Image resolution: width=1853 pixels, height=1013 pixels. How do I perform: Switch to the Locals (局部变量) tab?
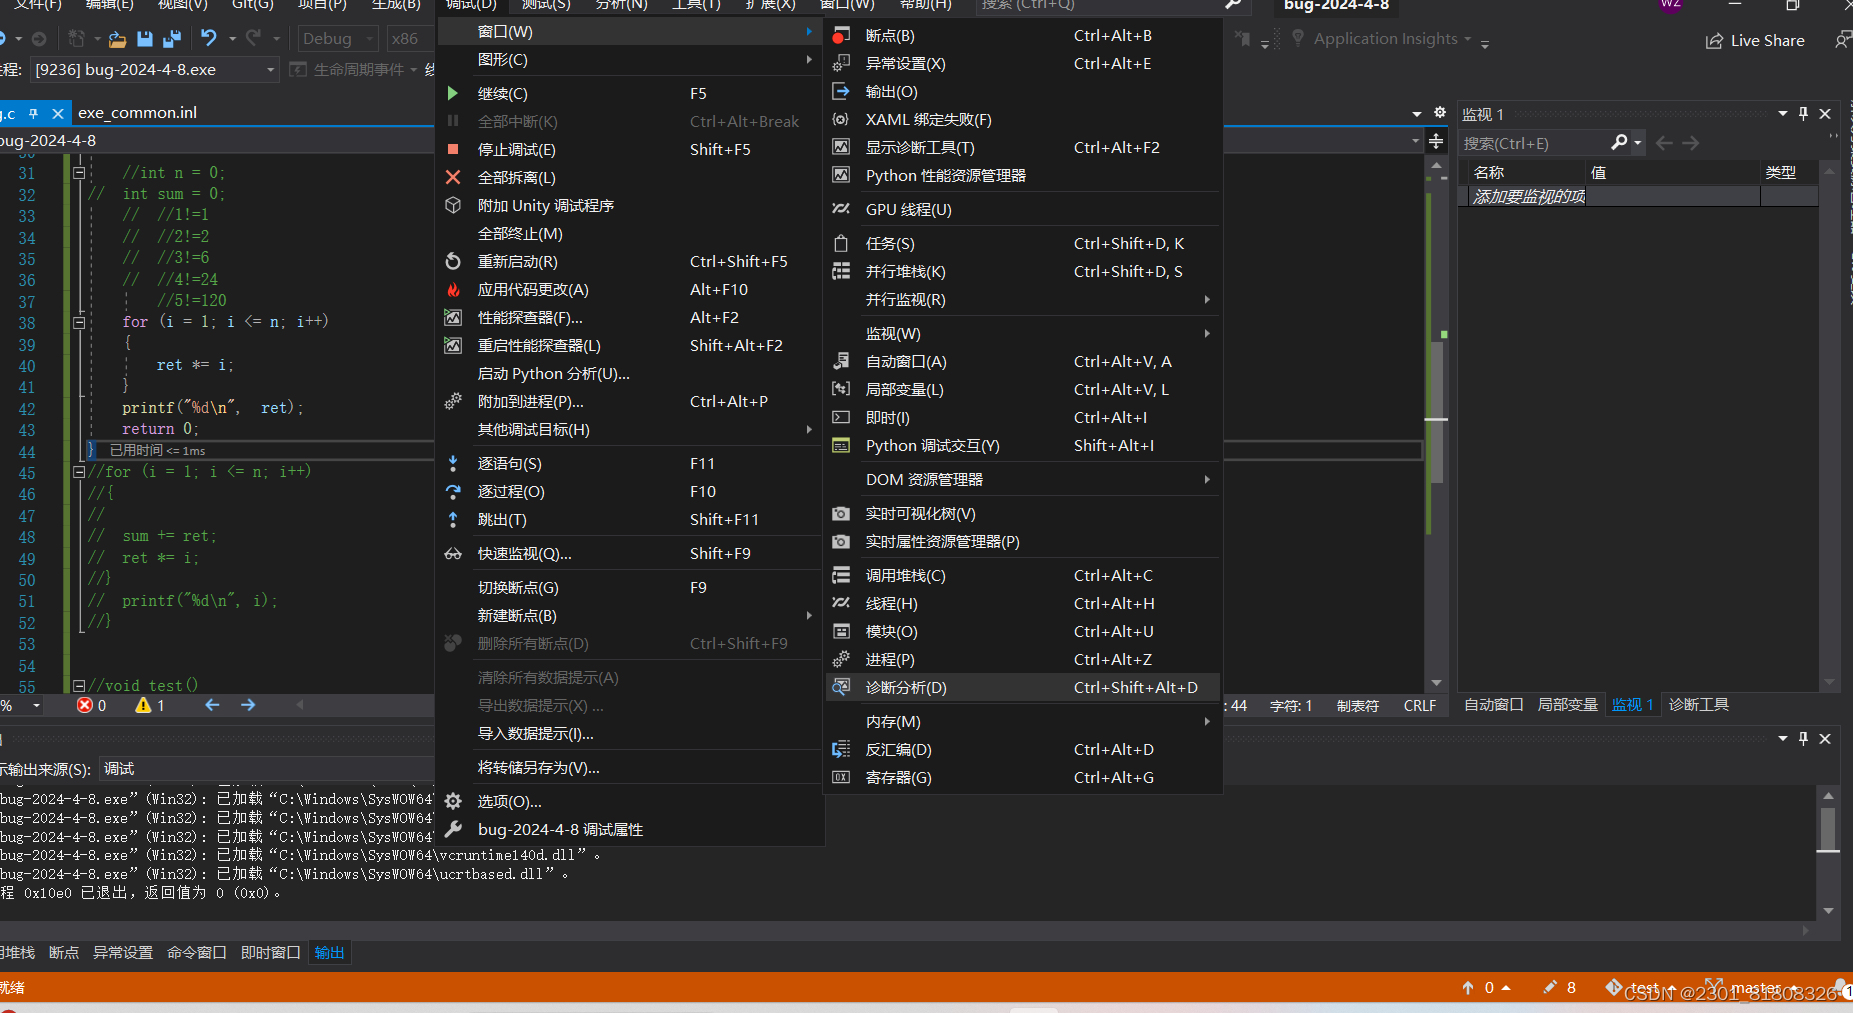coord(1567,704)
